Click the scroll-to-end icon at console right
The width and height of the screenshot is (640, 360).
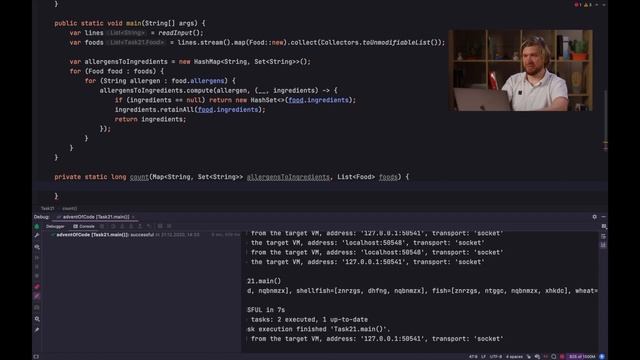pyautogui.click(x=604, y=244)
